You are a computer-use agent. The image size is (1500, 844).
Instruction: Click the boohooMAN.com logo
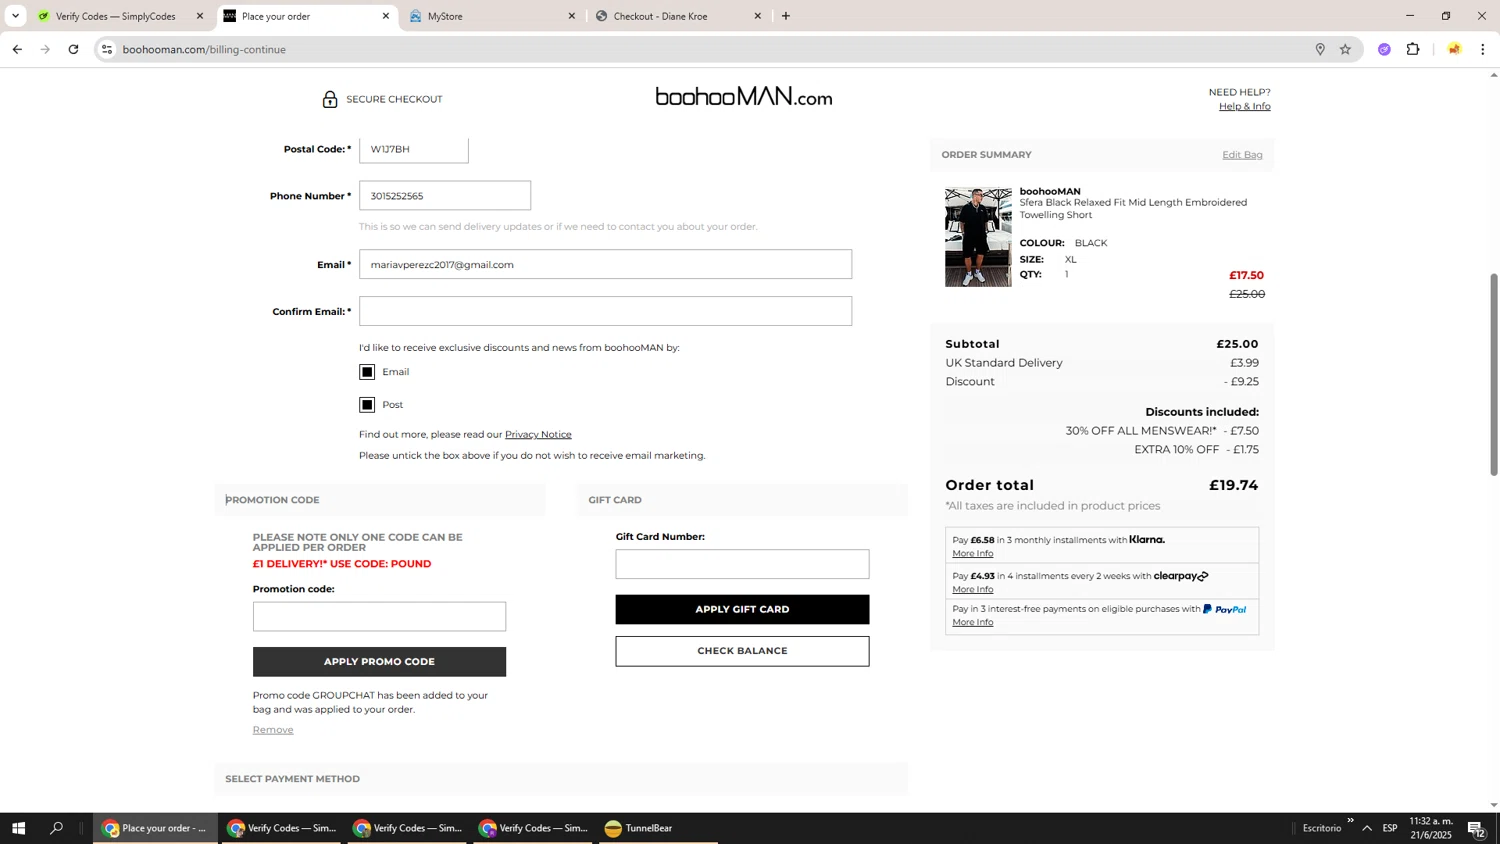[x=743, y=97]
